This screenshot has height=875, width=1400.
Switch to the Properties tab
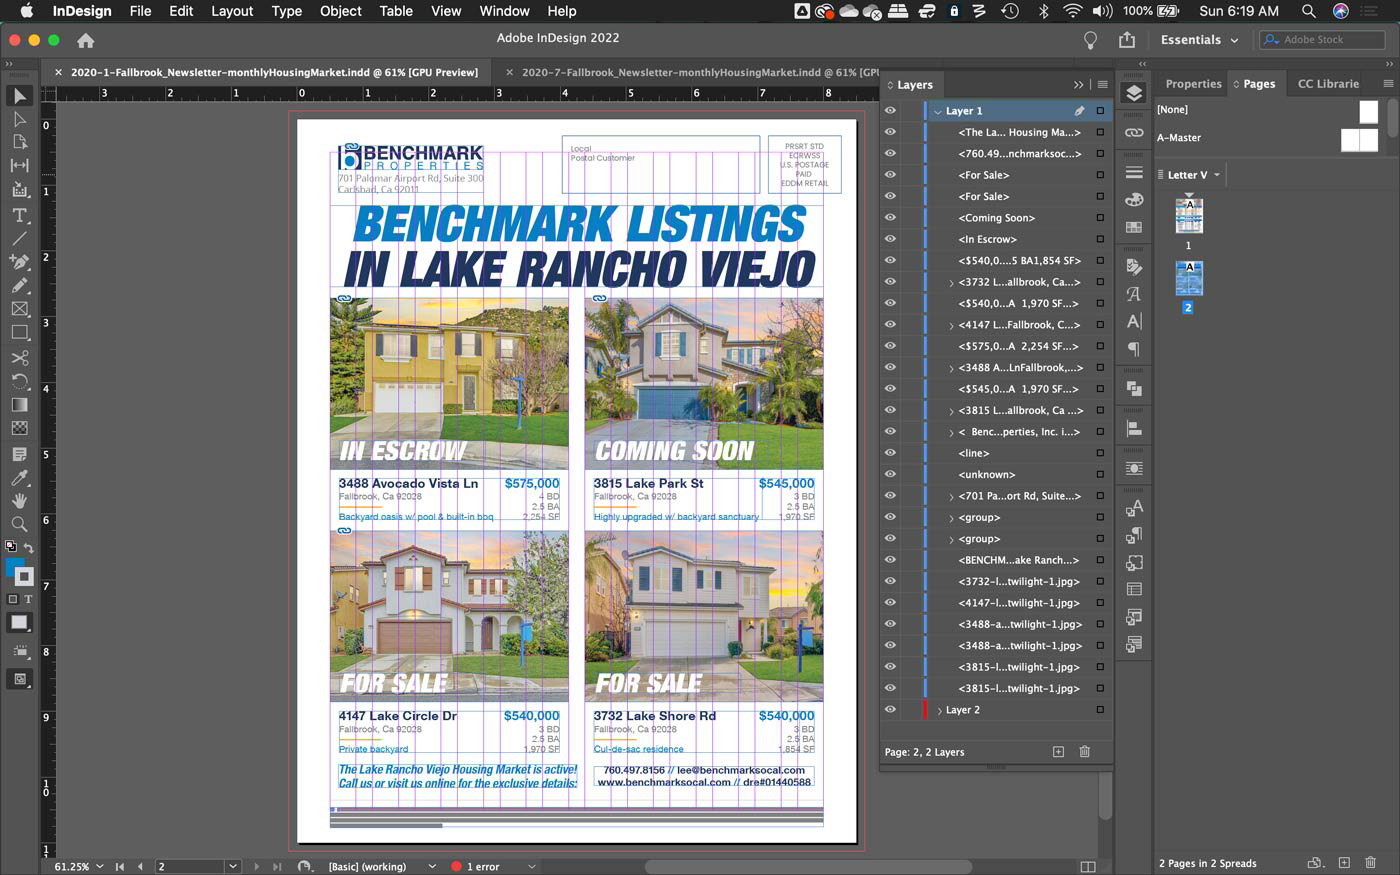[1193, 84]
